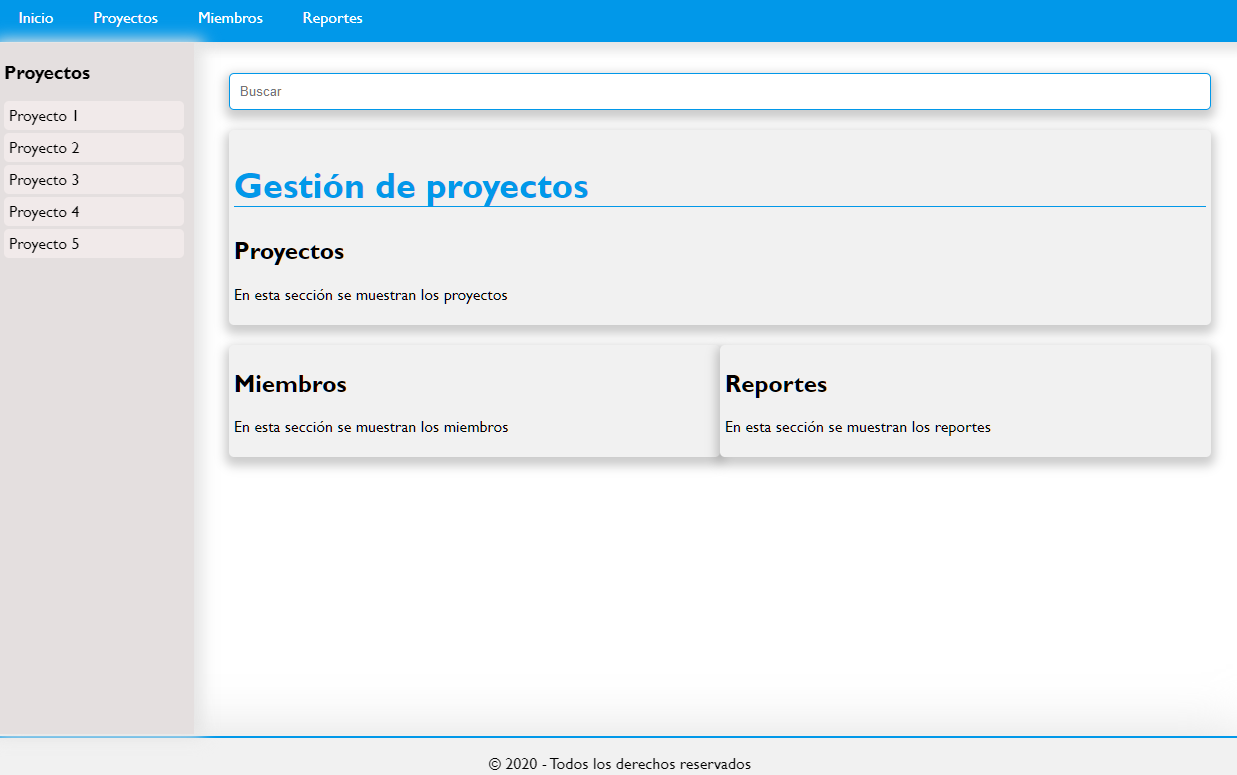
Task: Click the Gestión de proyectos heading
Action: [411, 186]
